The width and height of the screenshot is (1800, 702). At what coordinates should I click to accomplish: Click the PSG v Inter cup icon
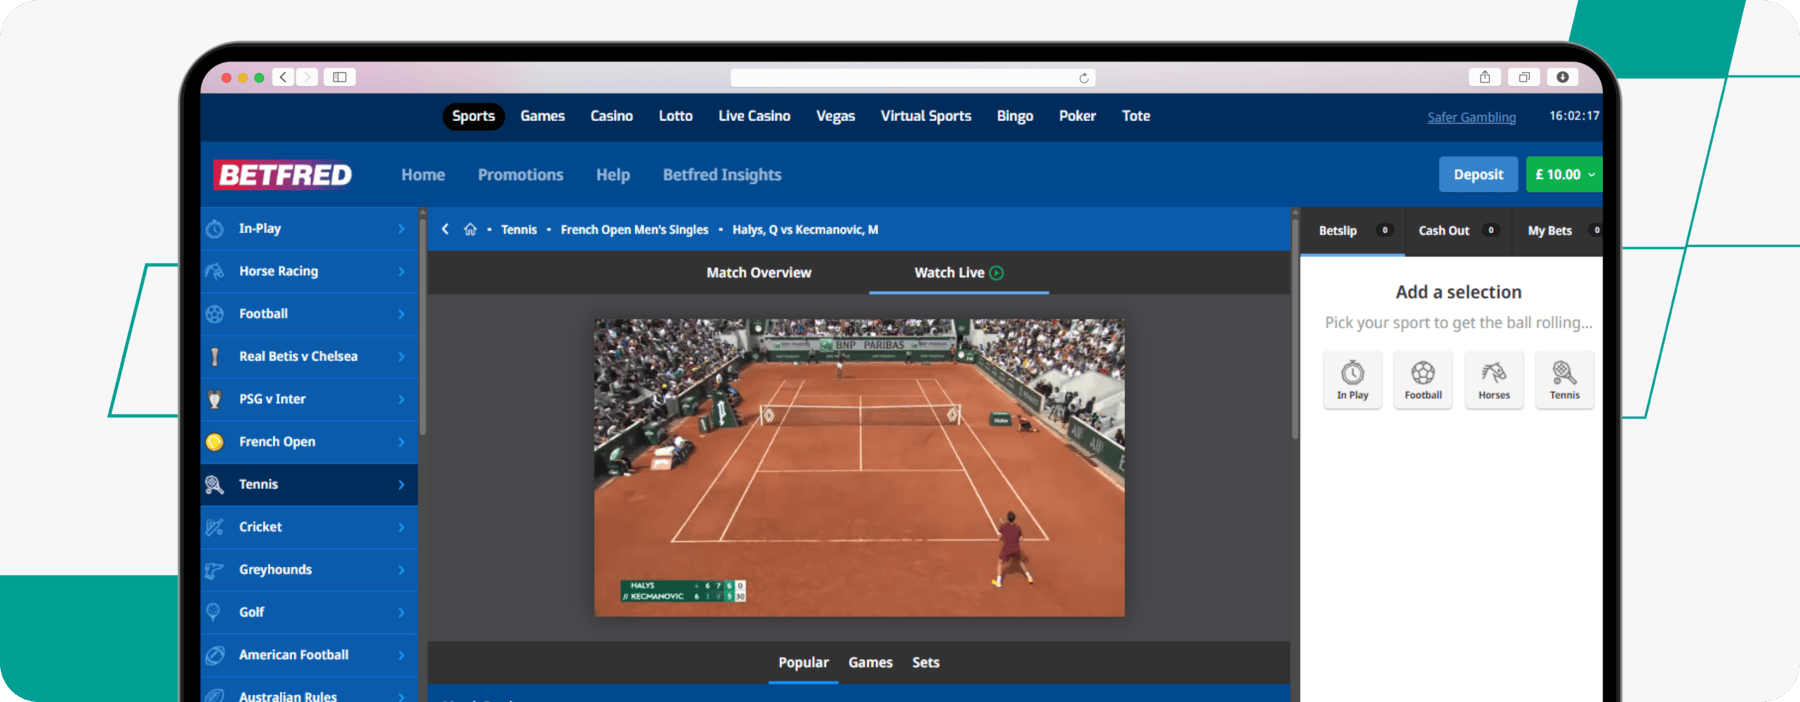[215, 399]
